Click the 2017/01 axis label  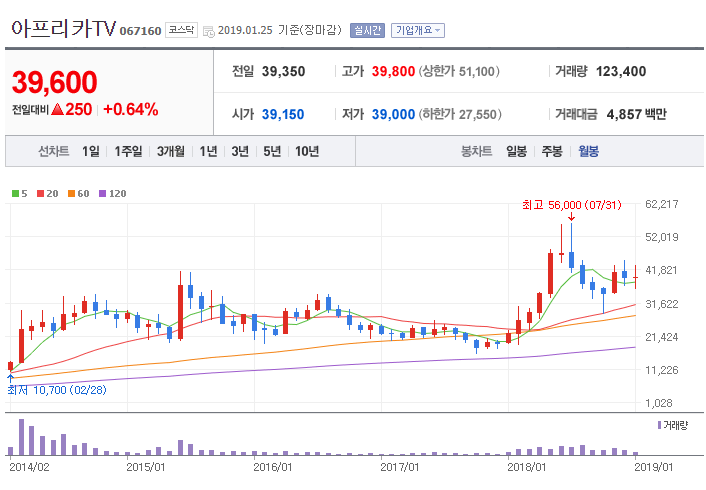click(x=399, y=467)
